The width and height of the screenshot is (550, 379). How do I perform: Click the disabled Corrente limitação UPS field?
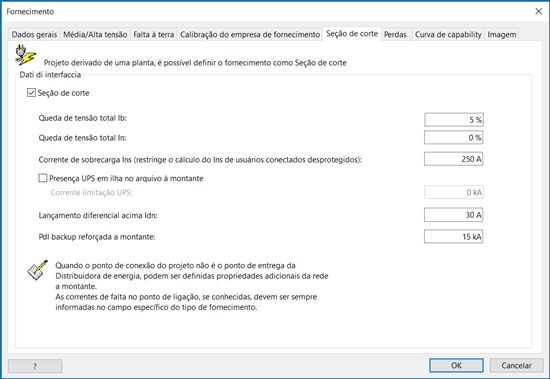tap(454, 192)
